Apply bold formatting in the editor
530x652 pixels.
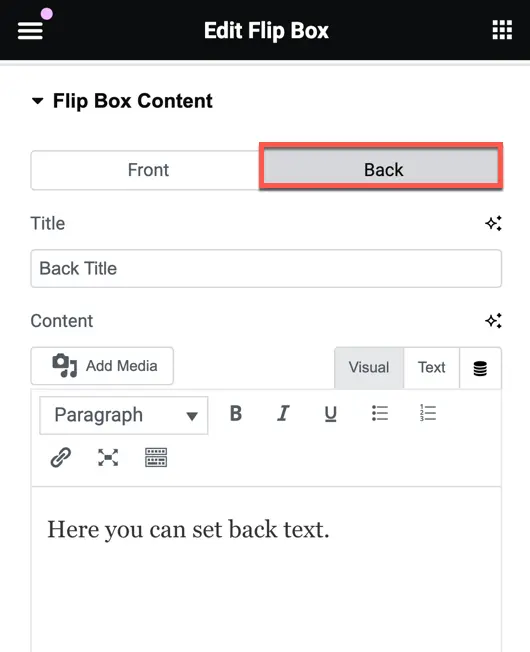tap(236, 414)
